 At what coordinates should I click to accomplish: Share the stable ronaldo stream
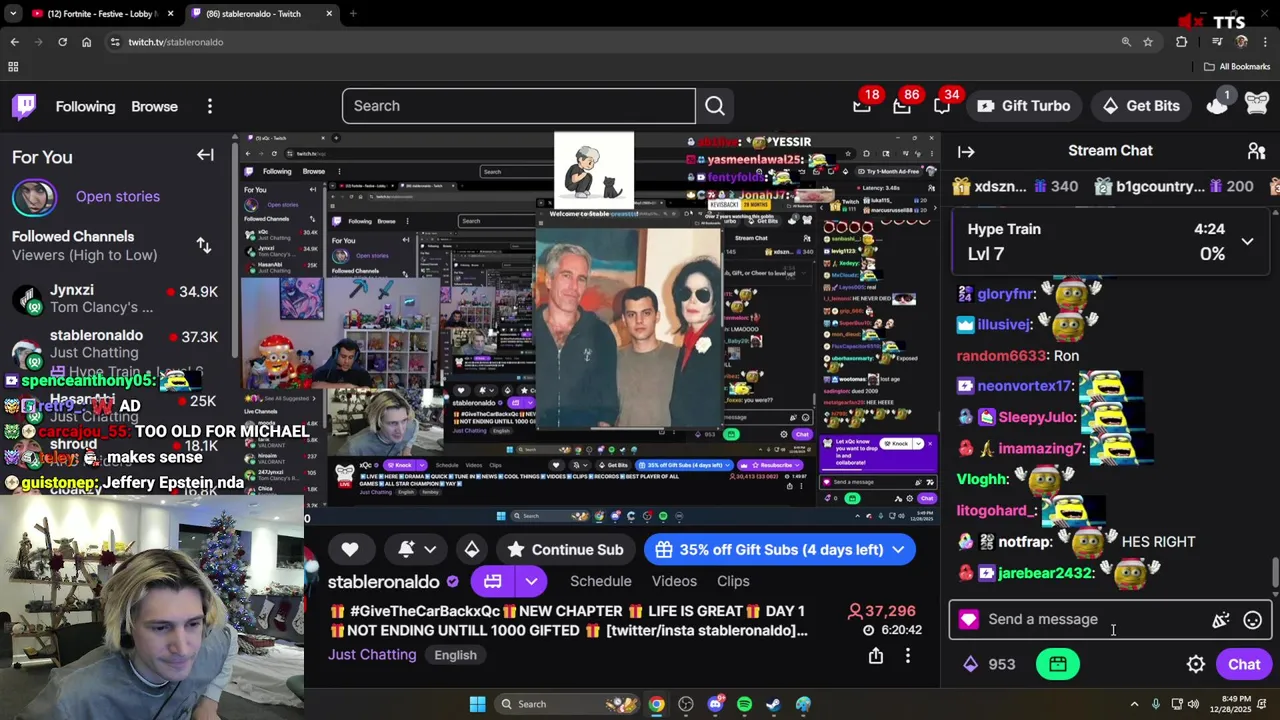(x=876, y=655)
